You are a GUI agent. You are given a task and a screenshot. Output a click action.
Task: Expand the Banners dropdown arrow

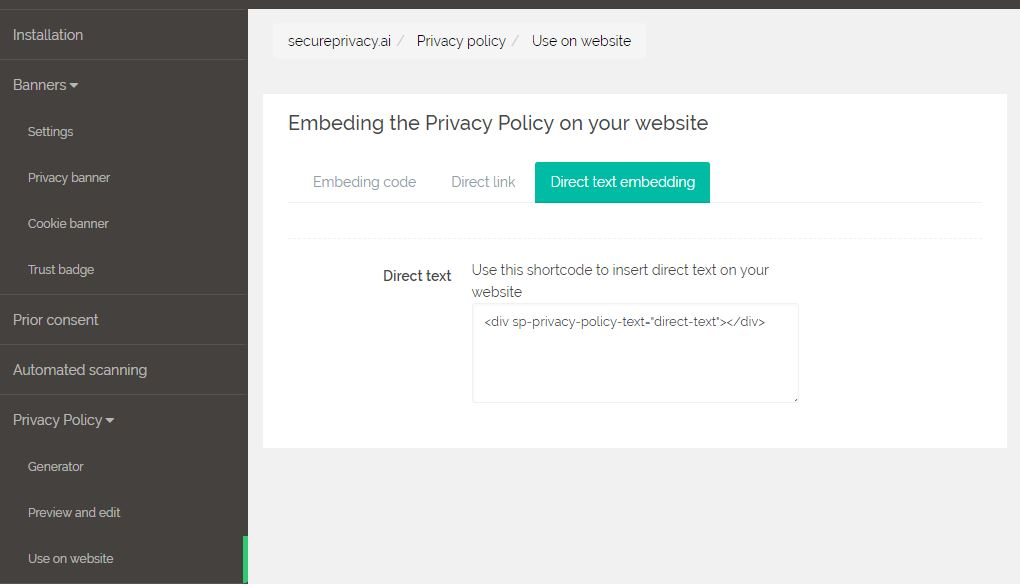[74, 86]
